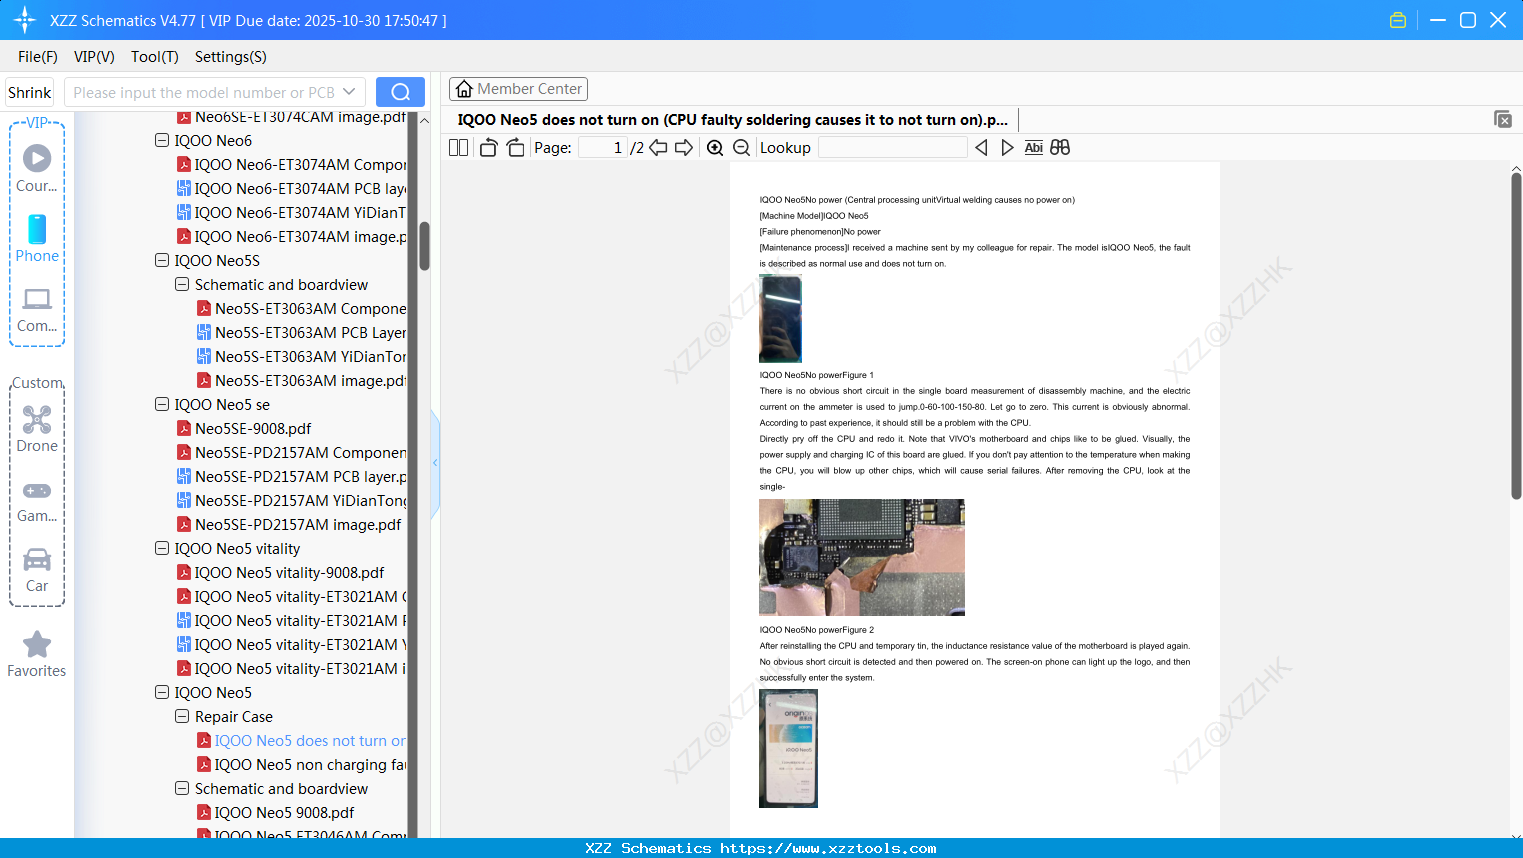Collapse the Repair Case folder
This screenshot has width=1523, height=858.
pyautogui.click(x=182, y=717)
